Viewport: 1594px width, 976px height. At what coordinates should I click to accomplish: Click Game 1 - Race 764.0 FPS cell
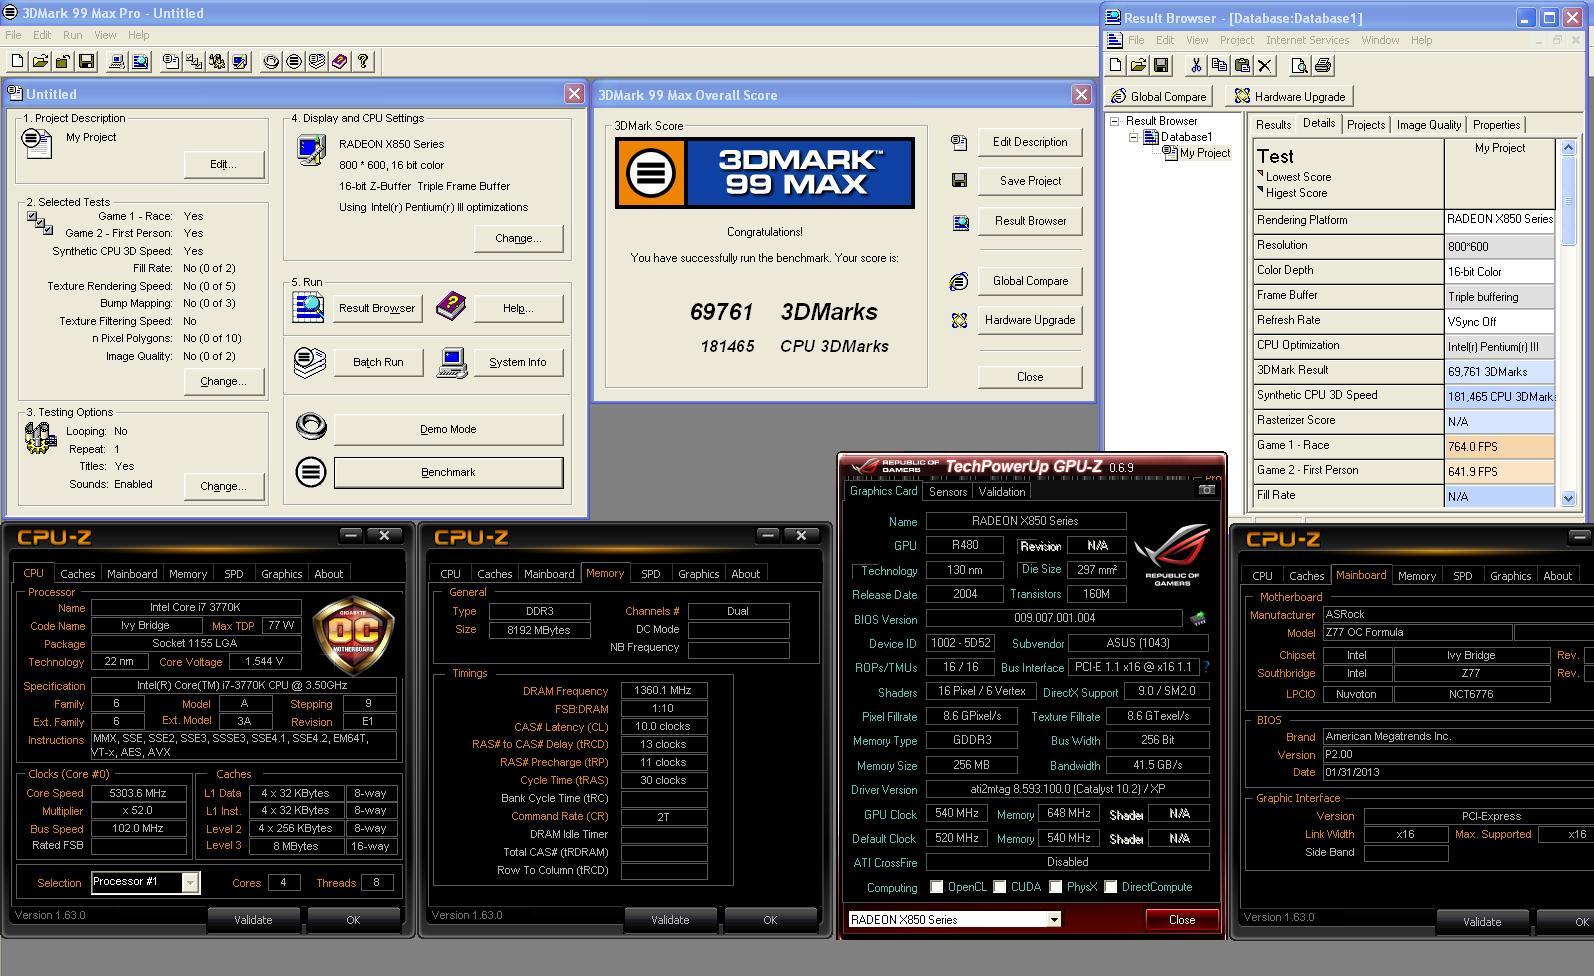pos(1499,446)
